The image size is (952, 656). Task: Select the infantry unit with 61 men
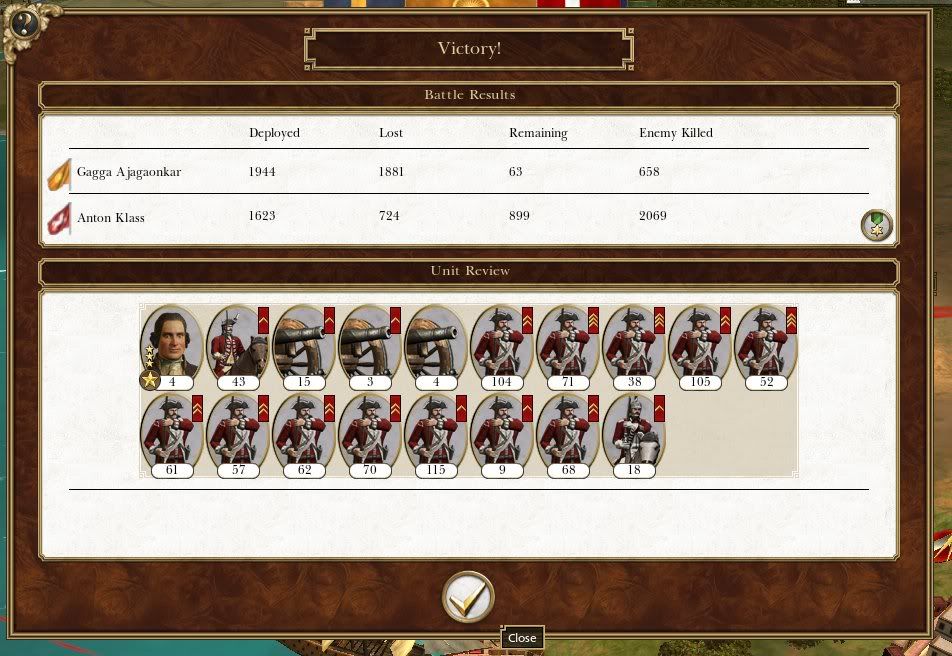coord(171,436)
